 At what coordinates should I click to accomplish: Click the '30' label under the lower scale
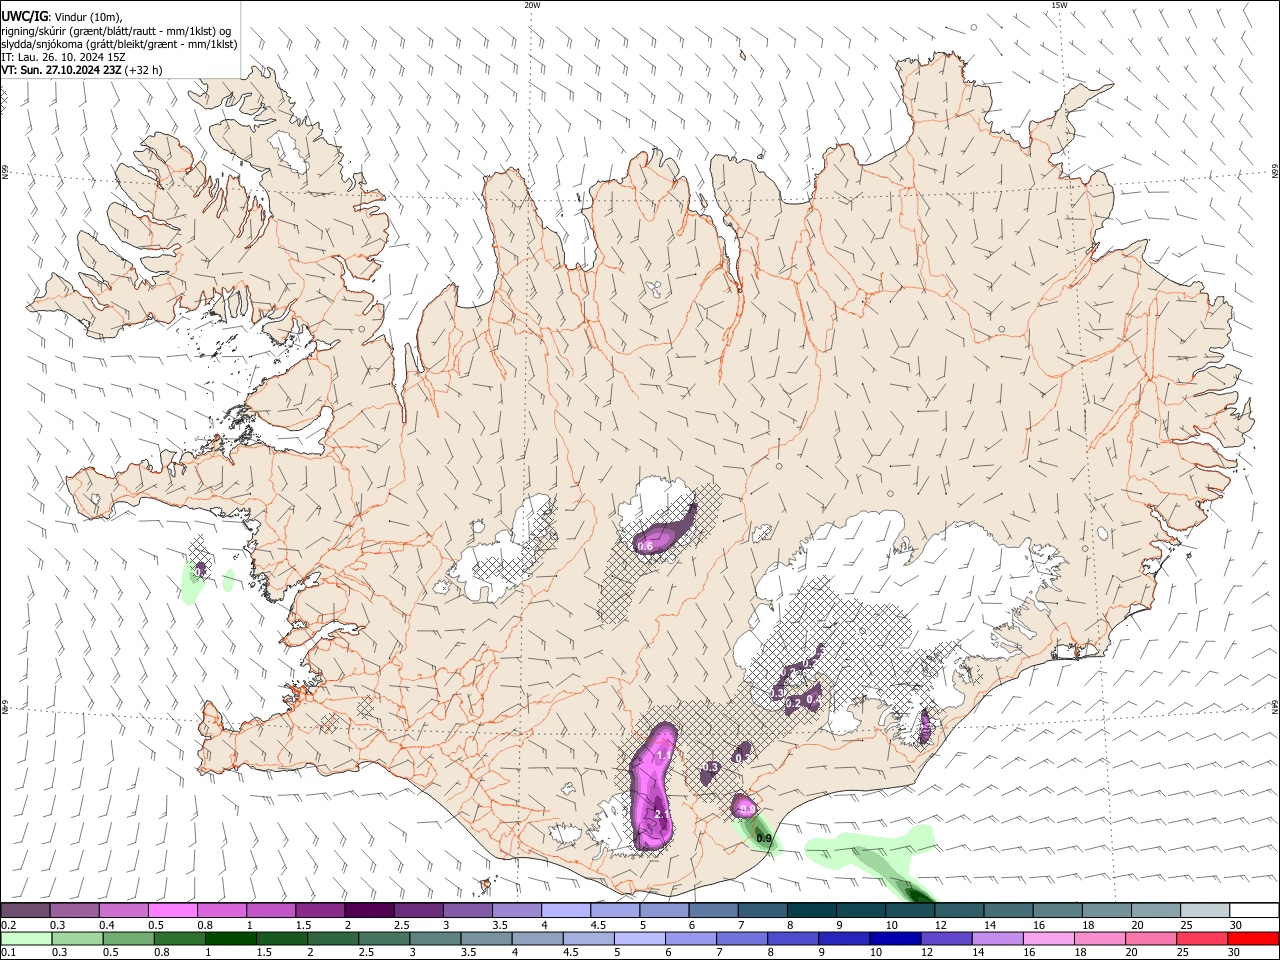point(1235,953)
